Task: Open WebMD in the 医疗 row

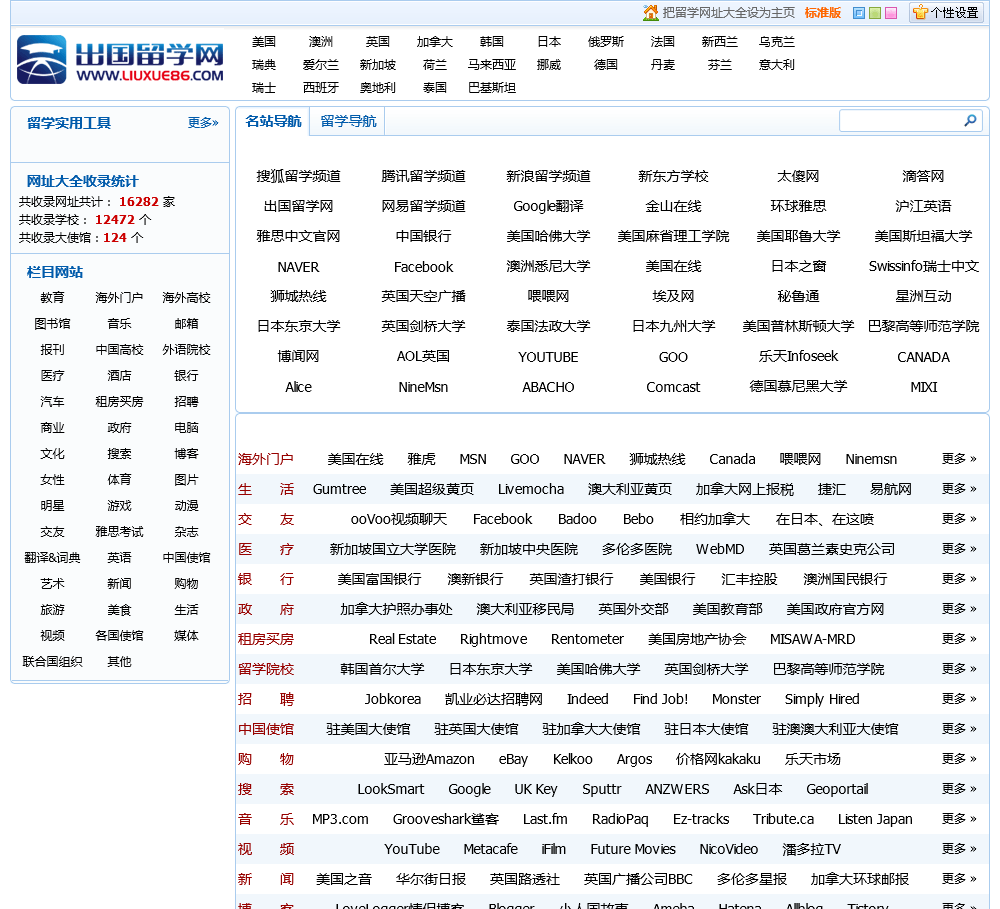Action: tap(720, 549)
